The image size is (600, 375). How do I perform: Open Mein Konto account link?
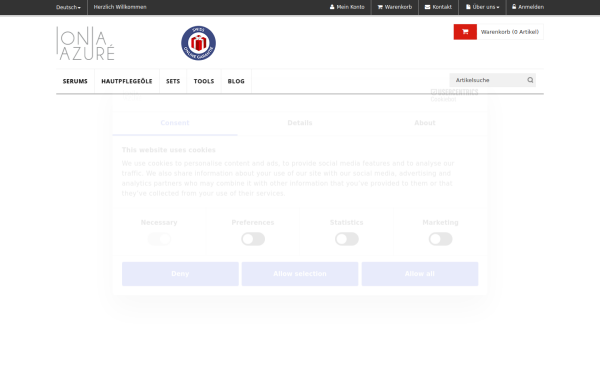coord(347,7)
